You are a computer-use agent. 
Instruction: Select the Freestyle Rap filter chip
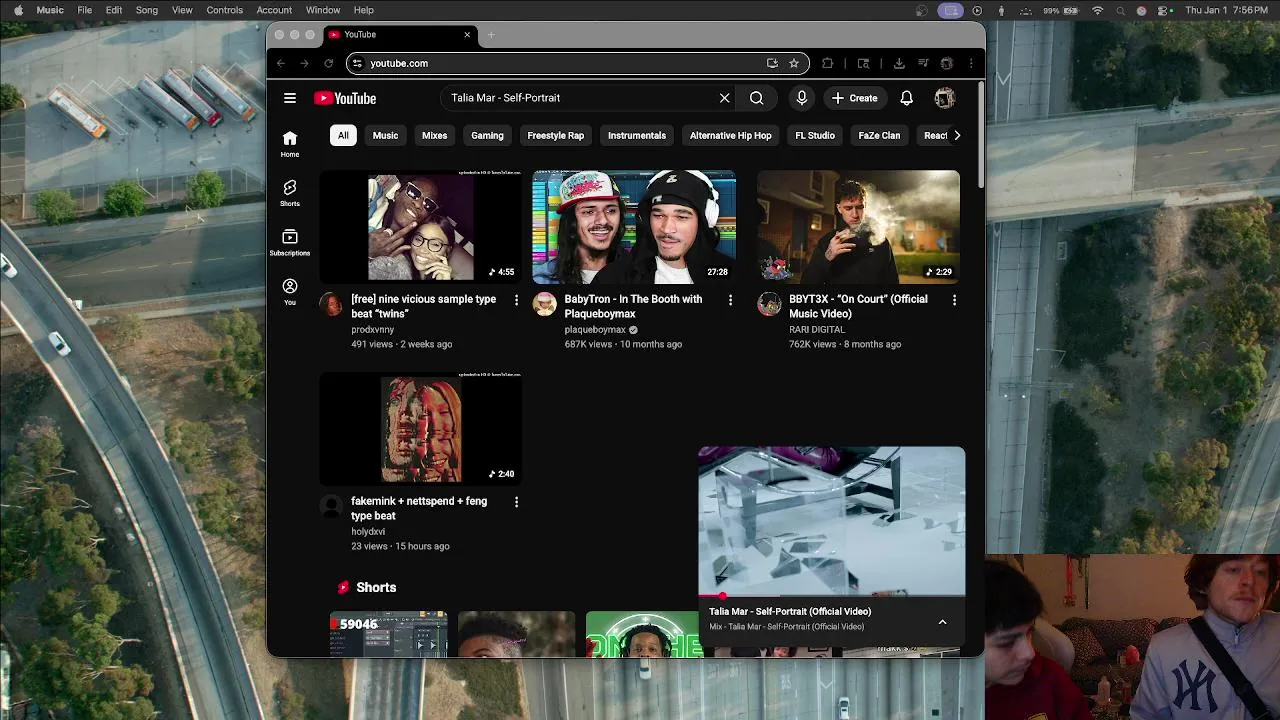point(555,135)
